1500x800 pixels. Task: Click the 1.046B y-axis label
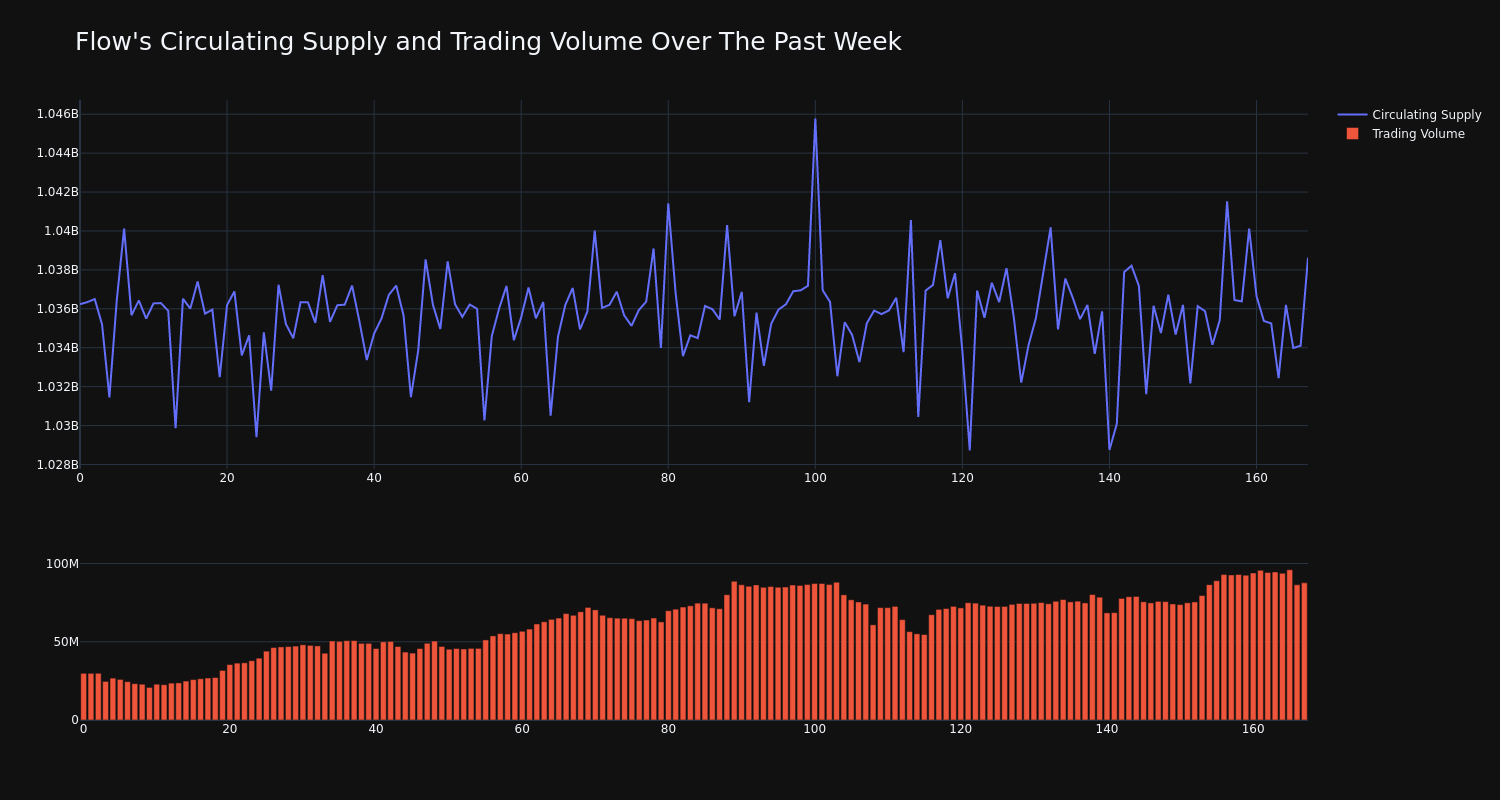(57, 114)
